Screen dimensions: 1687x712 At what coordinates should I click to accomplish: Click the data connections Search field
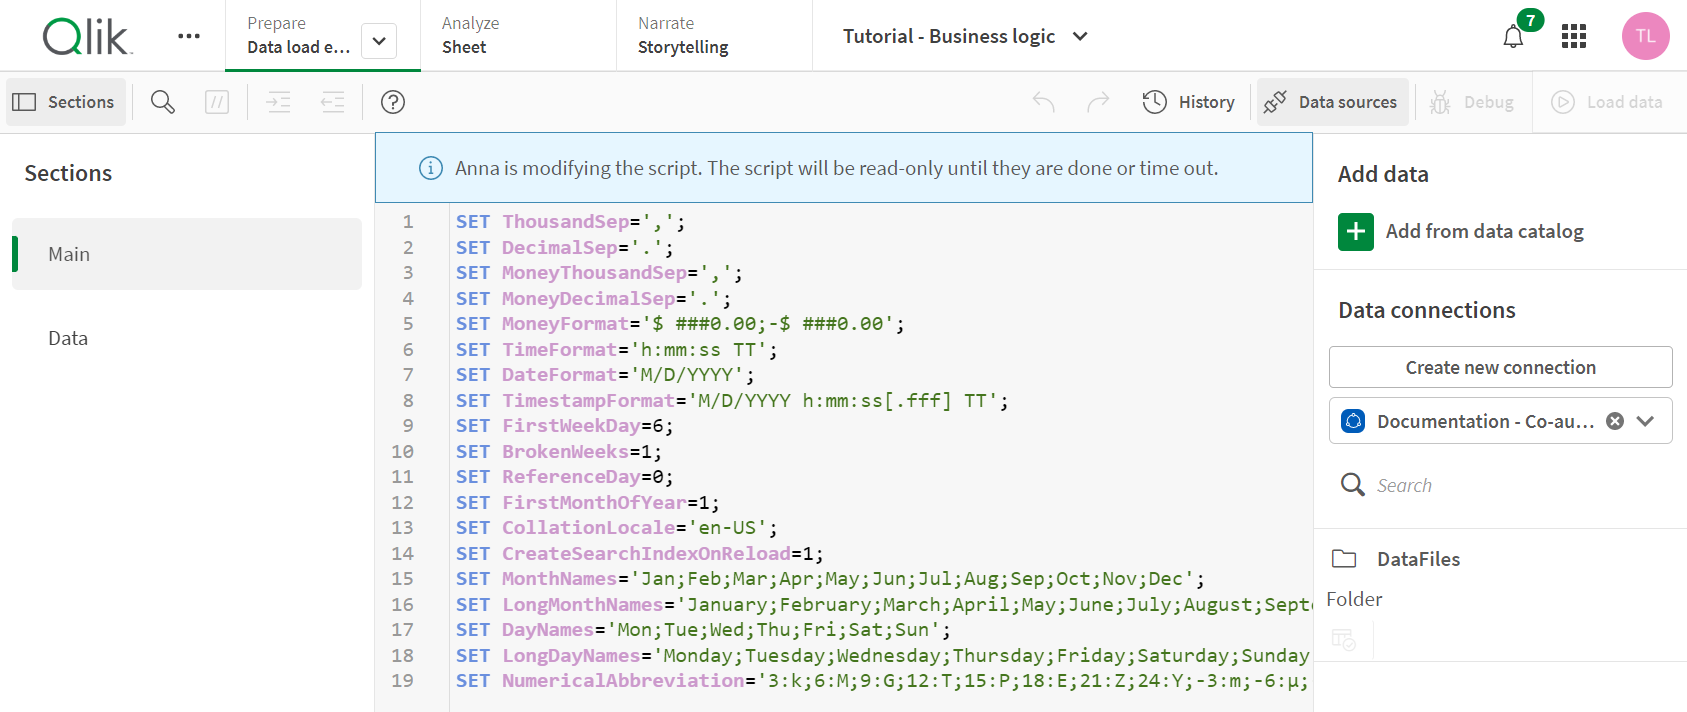tap(1500, 485)
